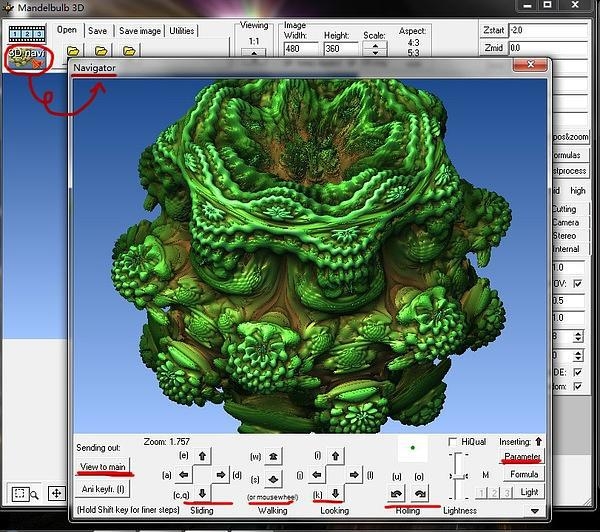
Task: Click the Ani keyfr. (I) button
Action: coord(103,489)
